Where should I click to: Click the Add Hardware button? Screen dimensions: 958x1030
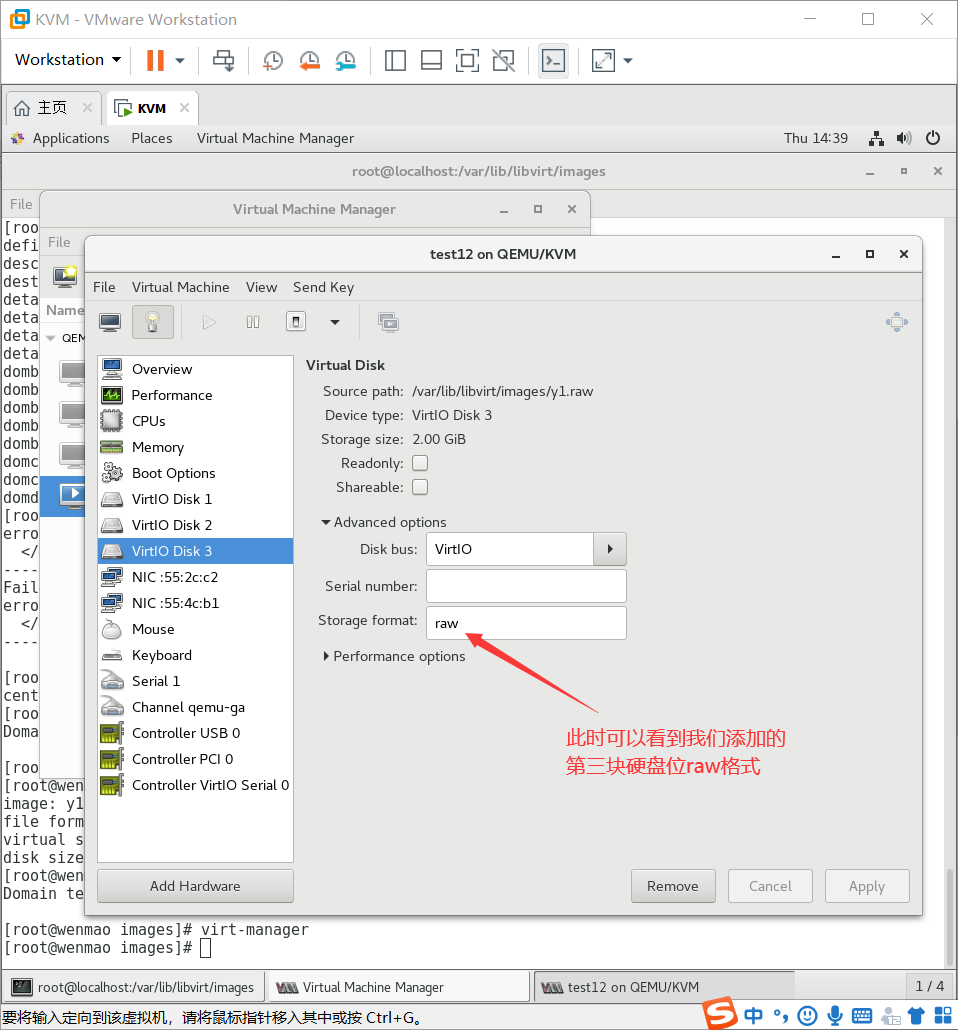(195, 886)
